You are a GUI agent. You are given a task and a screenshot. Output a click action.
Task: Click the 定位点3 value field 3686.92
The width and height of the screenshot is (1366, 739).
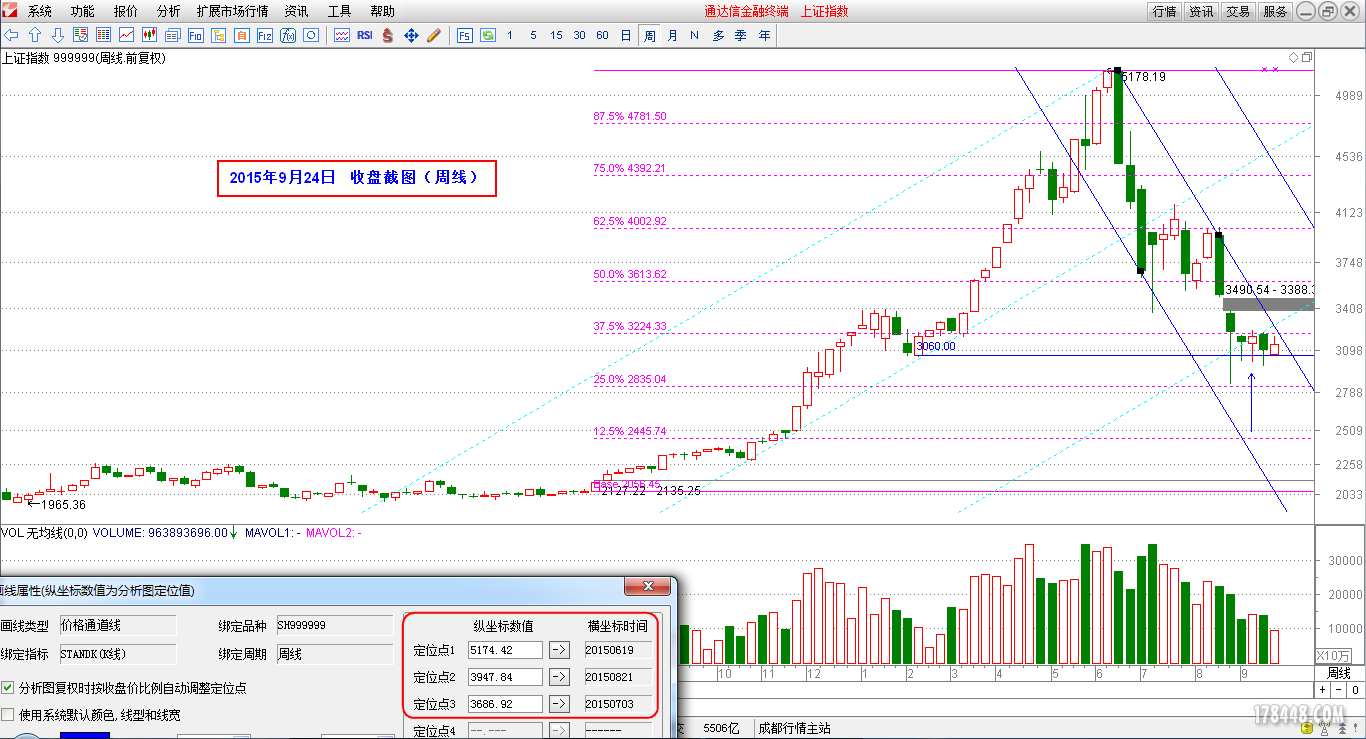click(505, 704)
